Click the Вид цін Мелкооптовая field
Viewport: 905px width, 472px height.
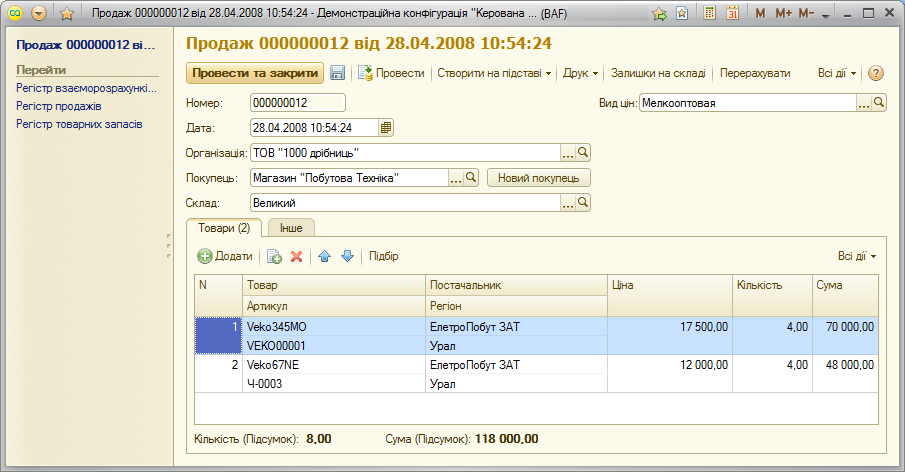(x=747, y=103)
